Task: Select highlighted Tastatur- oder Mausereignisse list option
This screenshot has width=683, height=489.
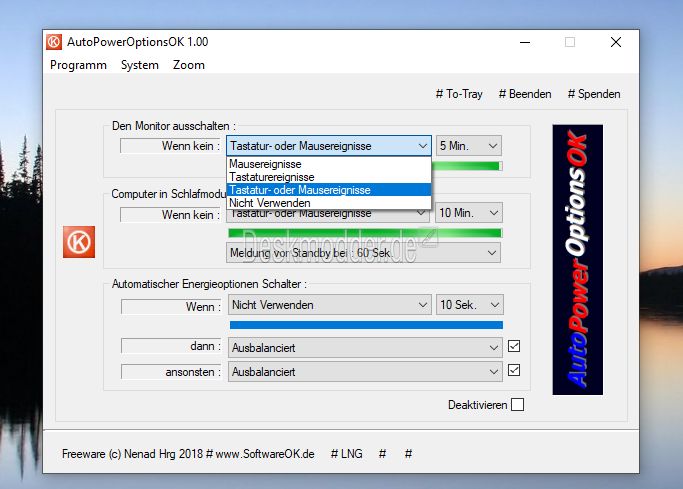Action: 328,190
